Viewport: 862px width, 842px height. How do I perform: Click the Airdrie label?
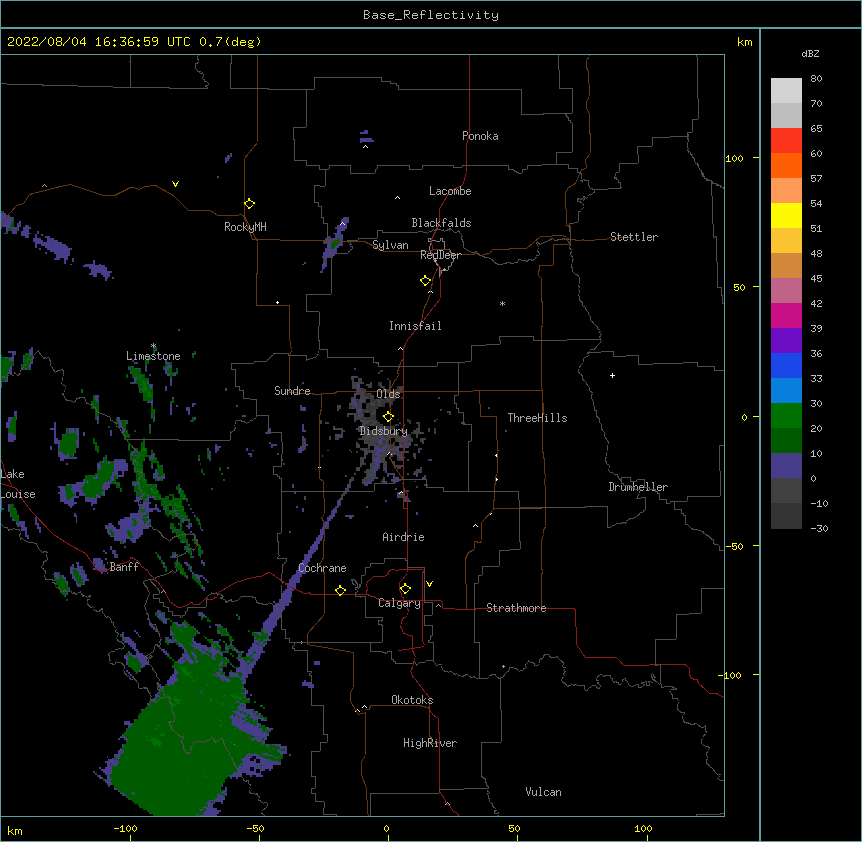click(x=404, y=537)
